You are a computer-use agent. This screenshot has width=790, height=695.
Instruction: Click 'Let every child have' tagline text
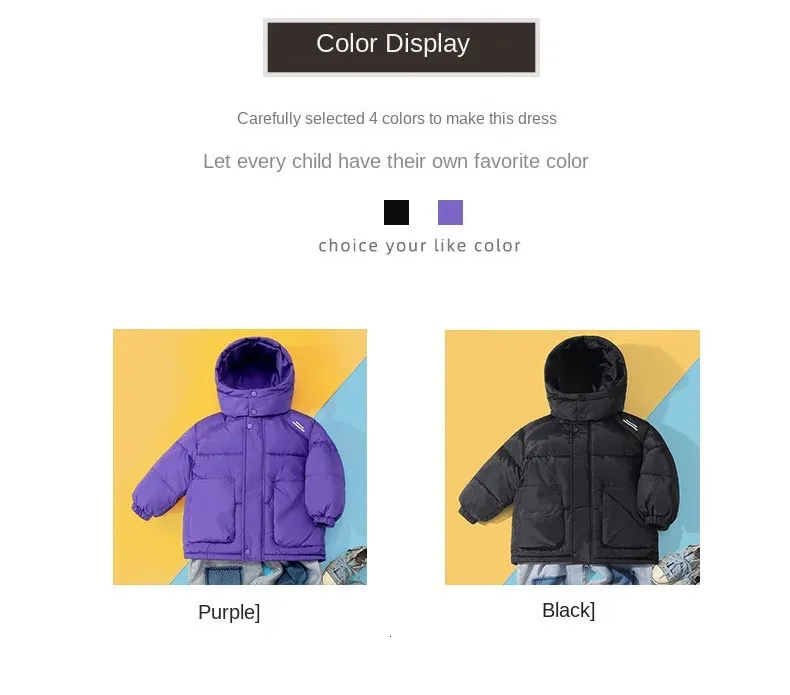click(396, 161)
